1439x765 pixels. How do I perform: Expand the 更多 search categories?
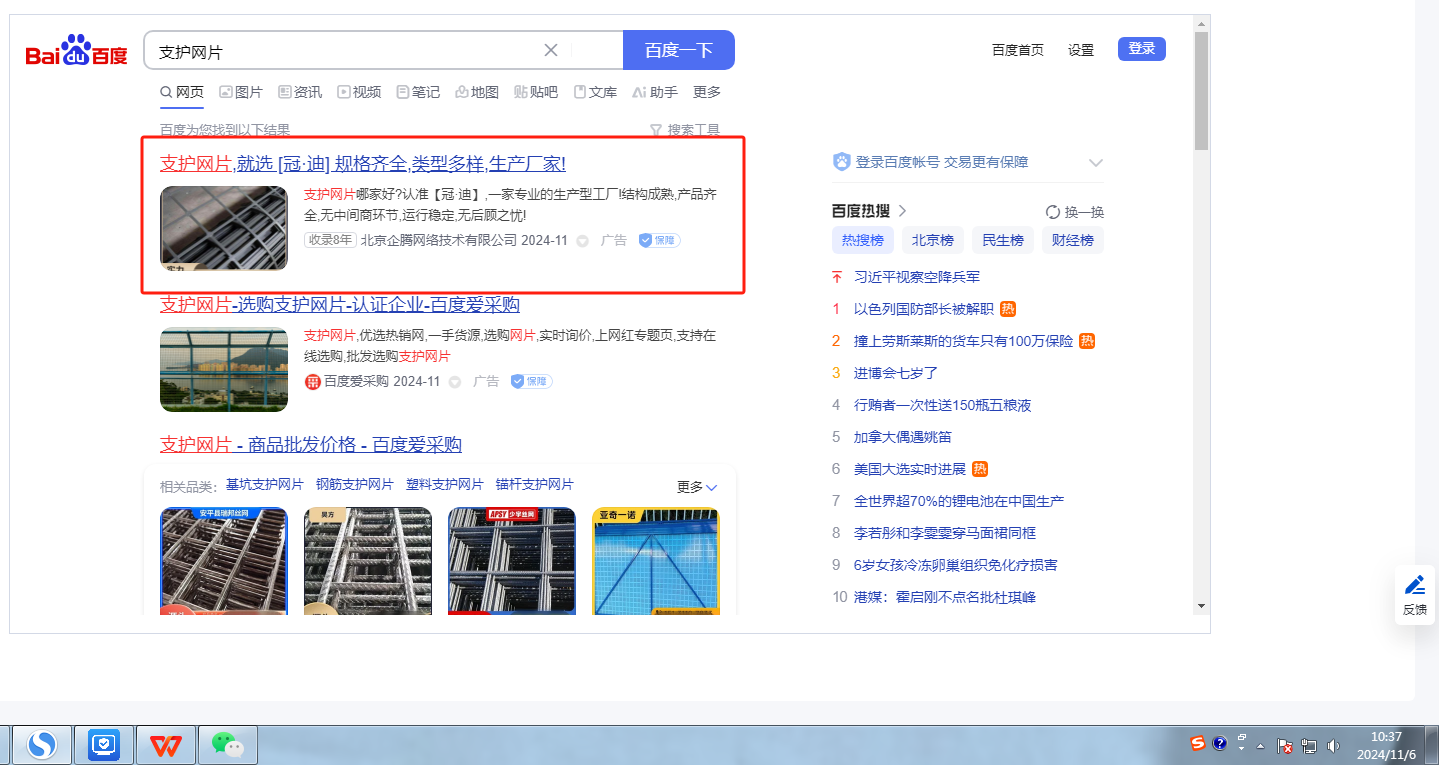coord(707,92)
